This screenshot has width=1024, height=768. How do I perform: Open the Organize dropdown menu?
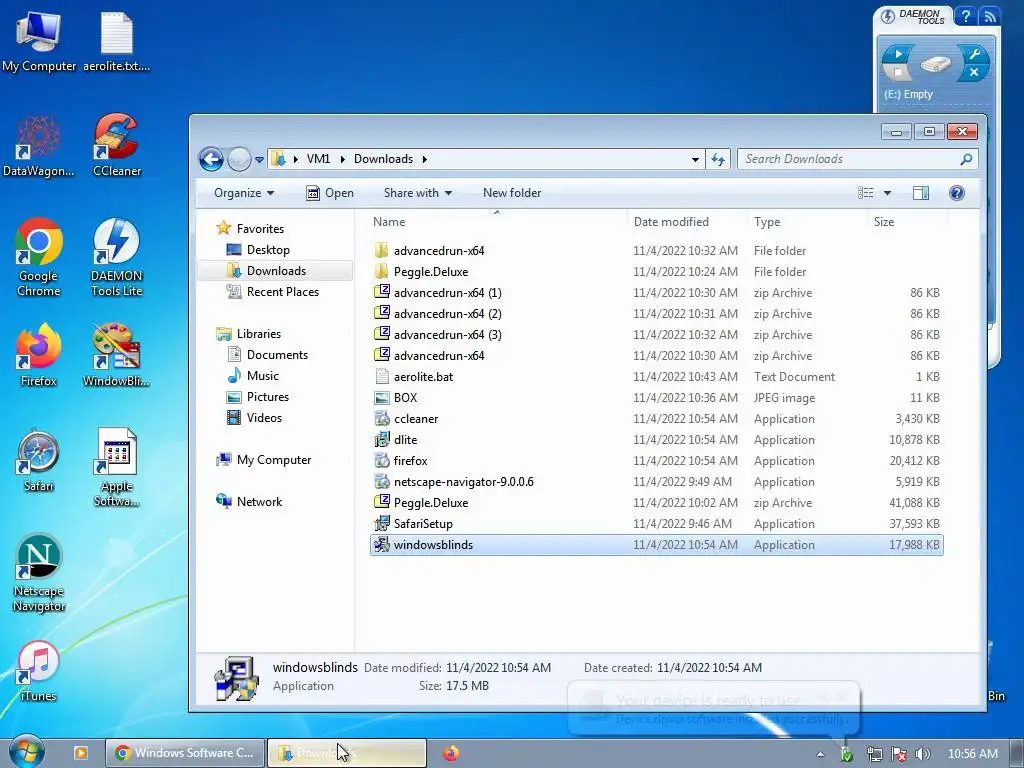click(244, 193)
